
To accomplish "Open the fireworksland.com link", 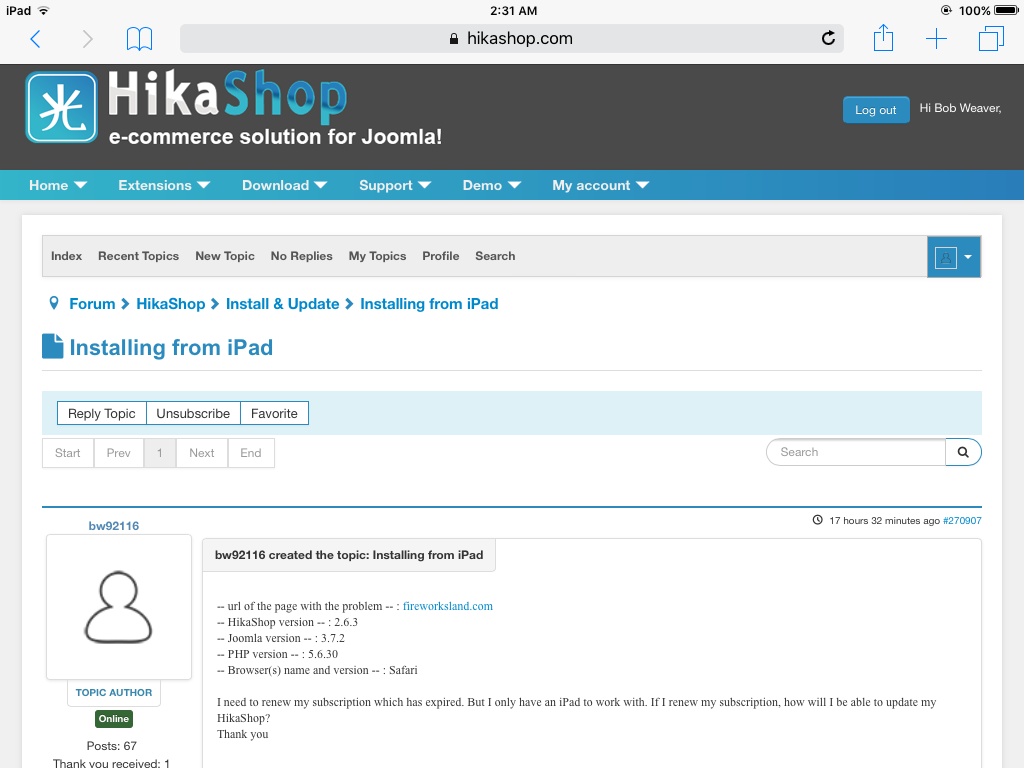I will (448, 606).
